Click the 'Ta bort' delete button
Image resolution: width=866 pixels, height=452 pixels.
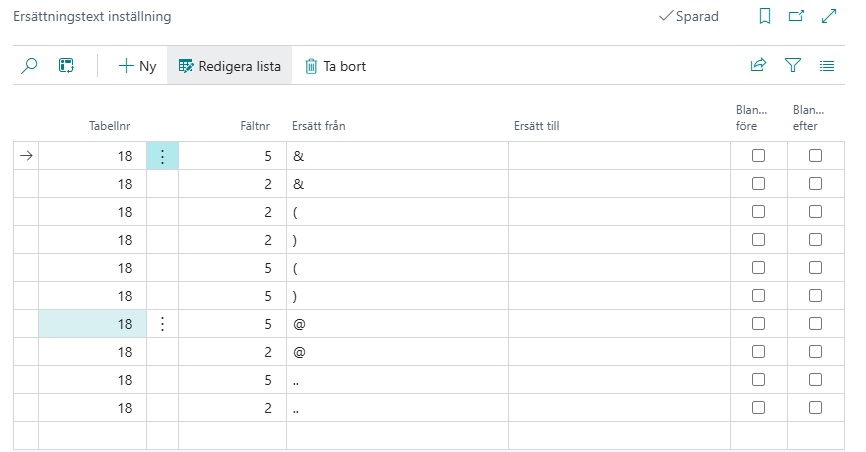[335, 66]
